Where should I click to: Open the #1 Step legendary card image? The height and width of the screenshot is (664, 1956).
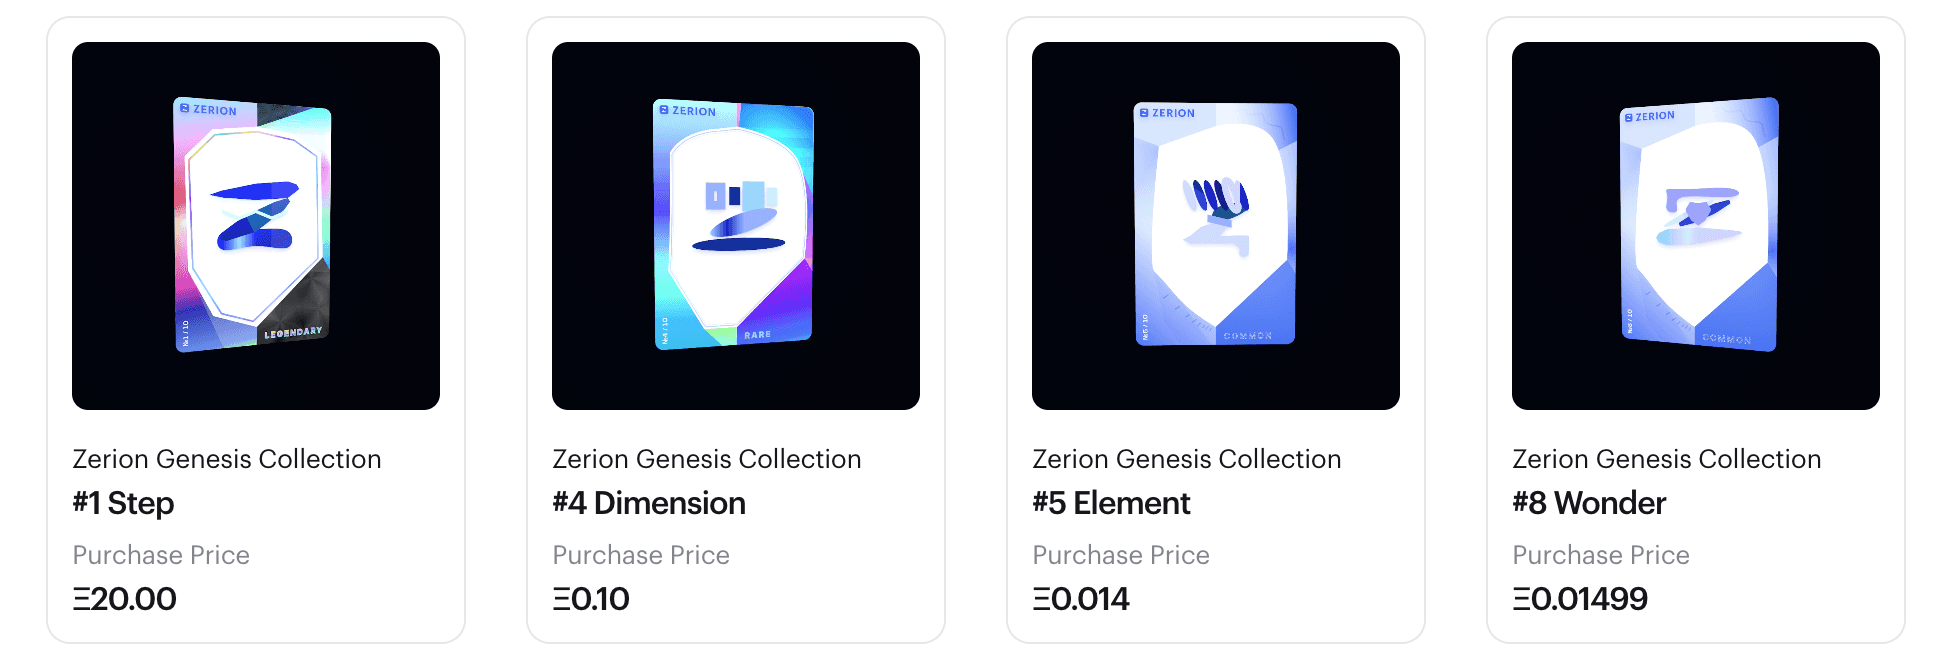click(256, 226)
